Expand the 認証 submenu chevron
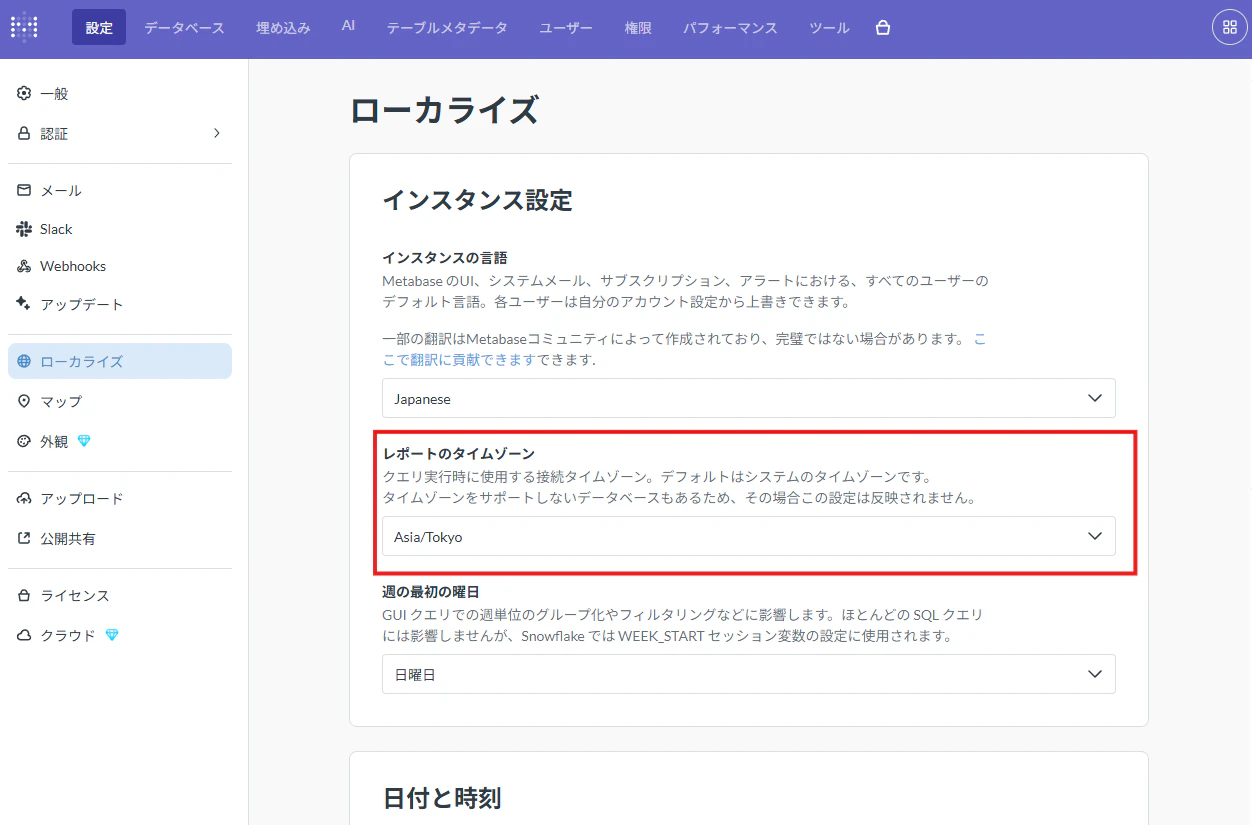 click(x=217, y=133)
